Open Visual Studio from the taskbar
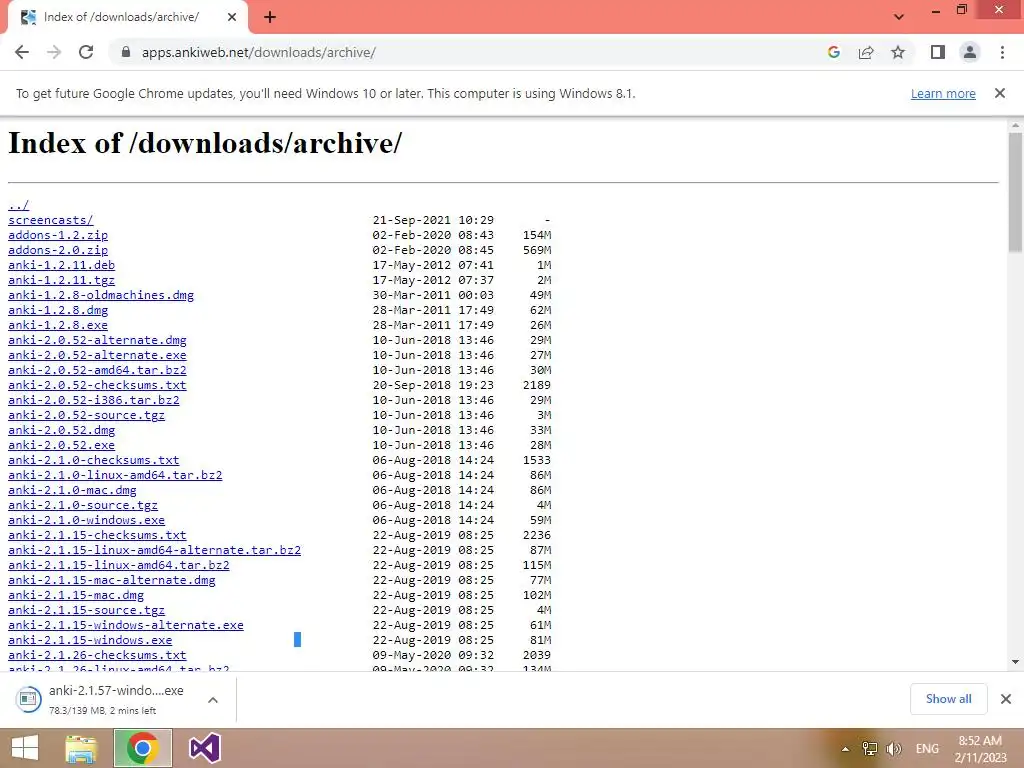The height and width of the screenshot is (768, 1024). coord(204,748)
